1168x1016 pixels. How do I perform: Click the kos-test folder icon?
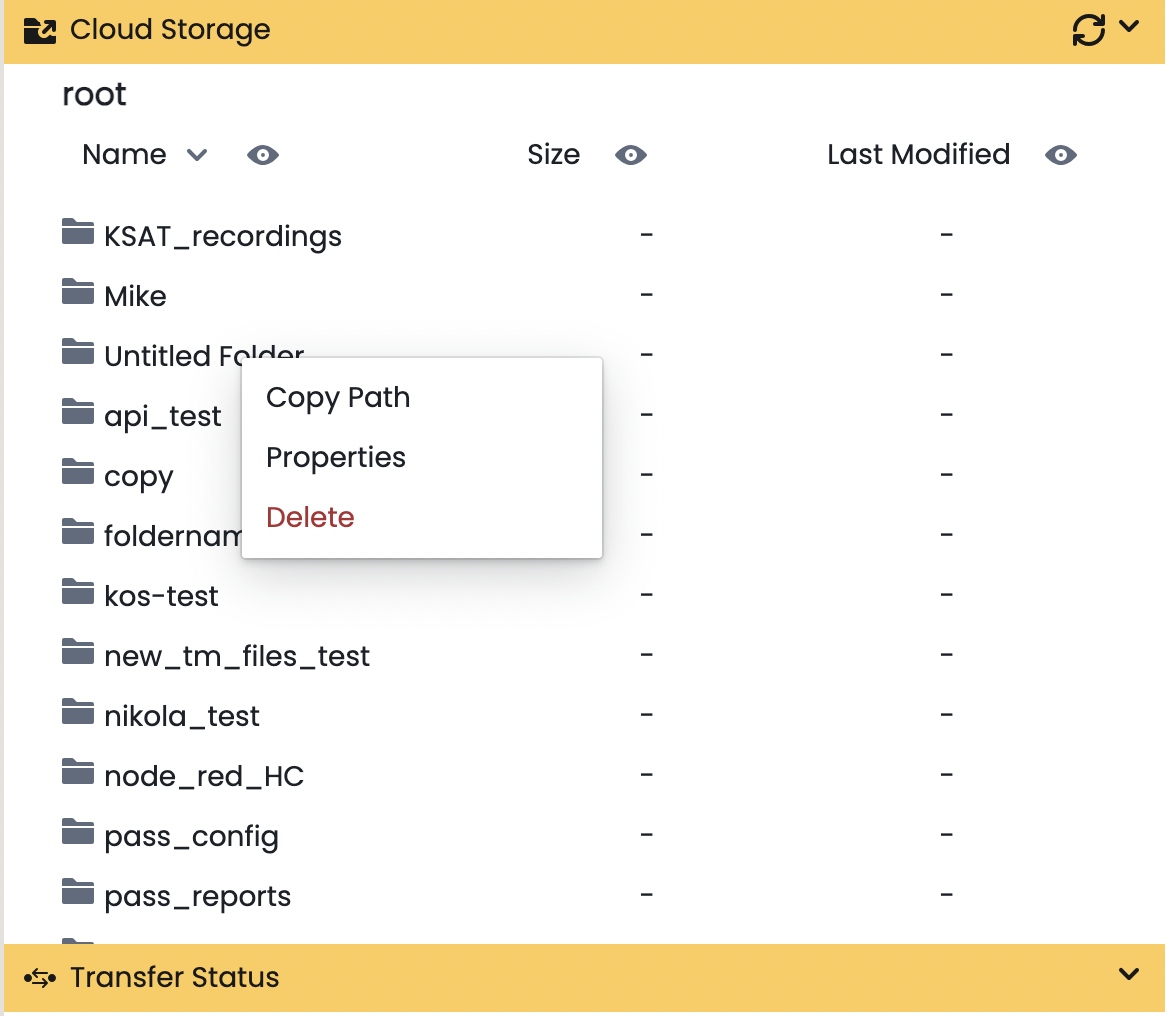pyautogui.click(x=78, y=593)
